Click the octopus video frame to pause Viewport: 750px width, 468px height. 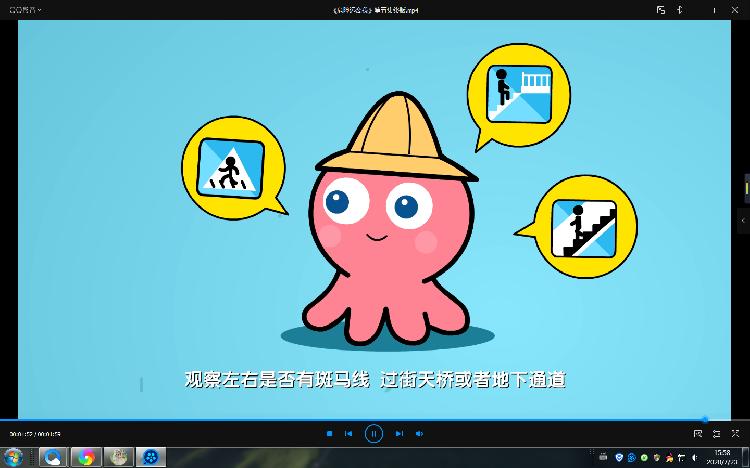tap(374, 219)
